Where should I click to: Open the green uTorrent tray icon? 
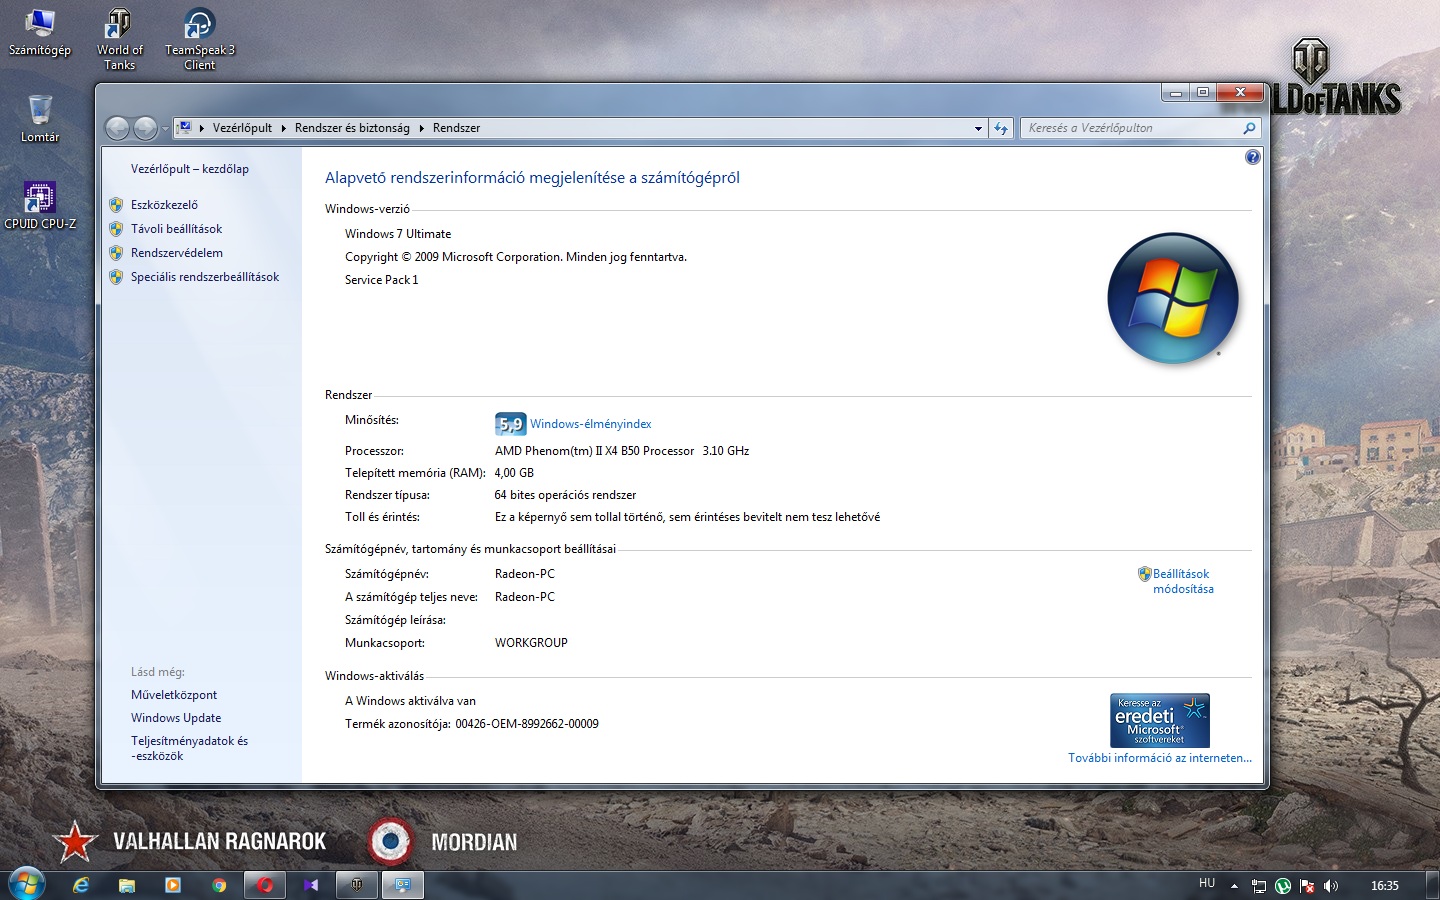pyautogui.click(x=1283, y=886)
